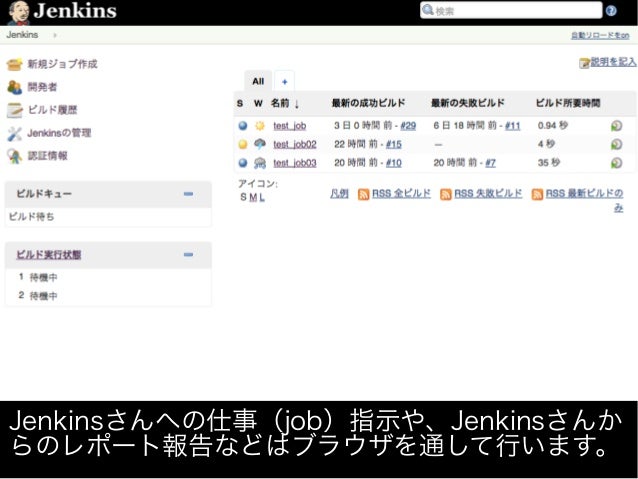Image resolution: width=638 pixels, height=479 pixels.
Task: Open RSS 失敗ビルド feed link
Action: (488, 194)
